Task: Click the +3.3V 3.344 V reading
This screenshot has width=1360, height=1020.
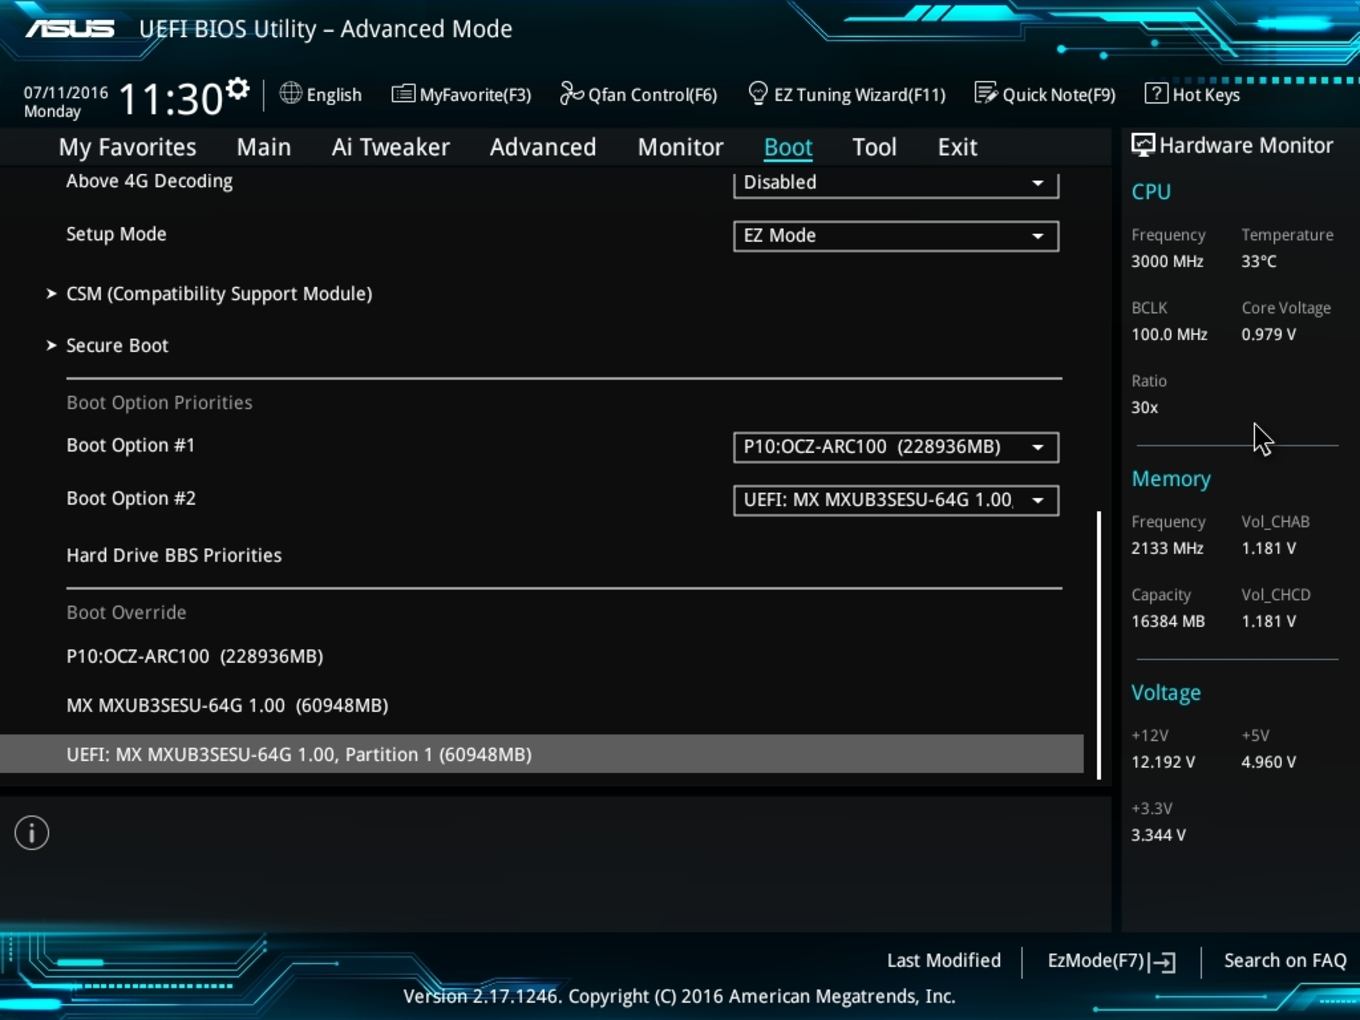Action: tap(1158, 835)
